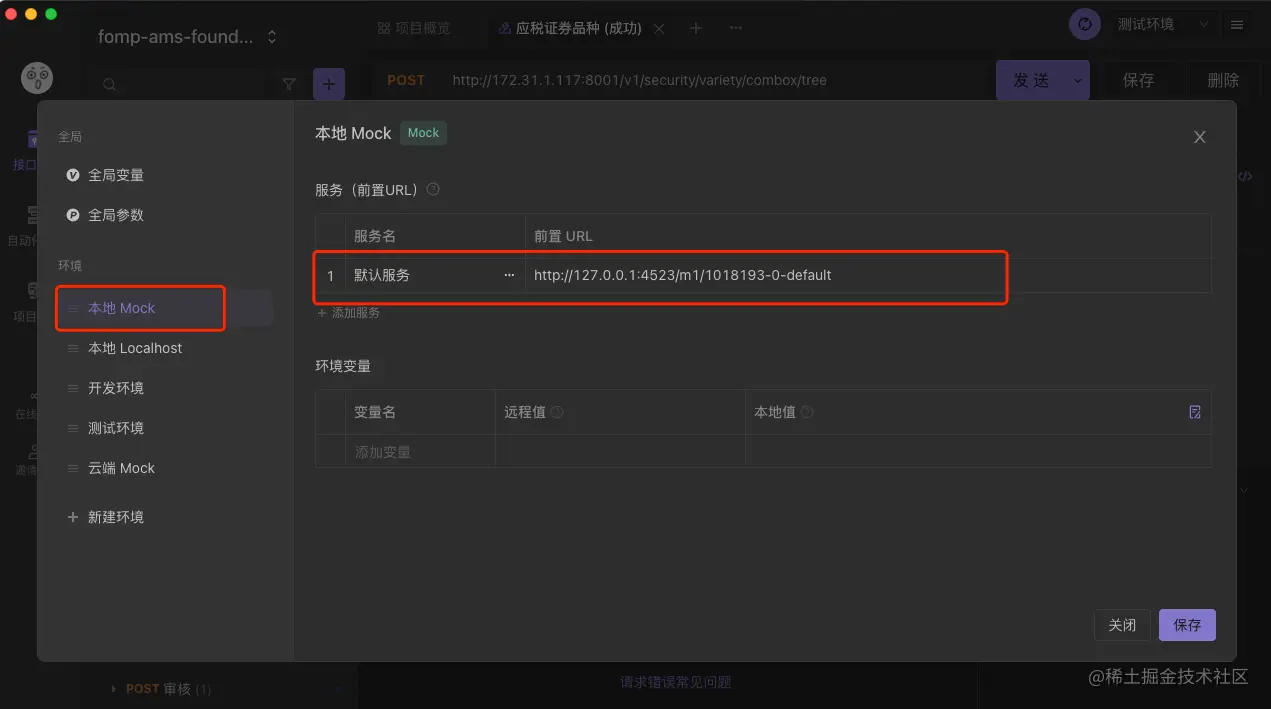This screenshot has height=709, width=1271.
Task: Open the filter funnel icon
Action: coord(289,85)
